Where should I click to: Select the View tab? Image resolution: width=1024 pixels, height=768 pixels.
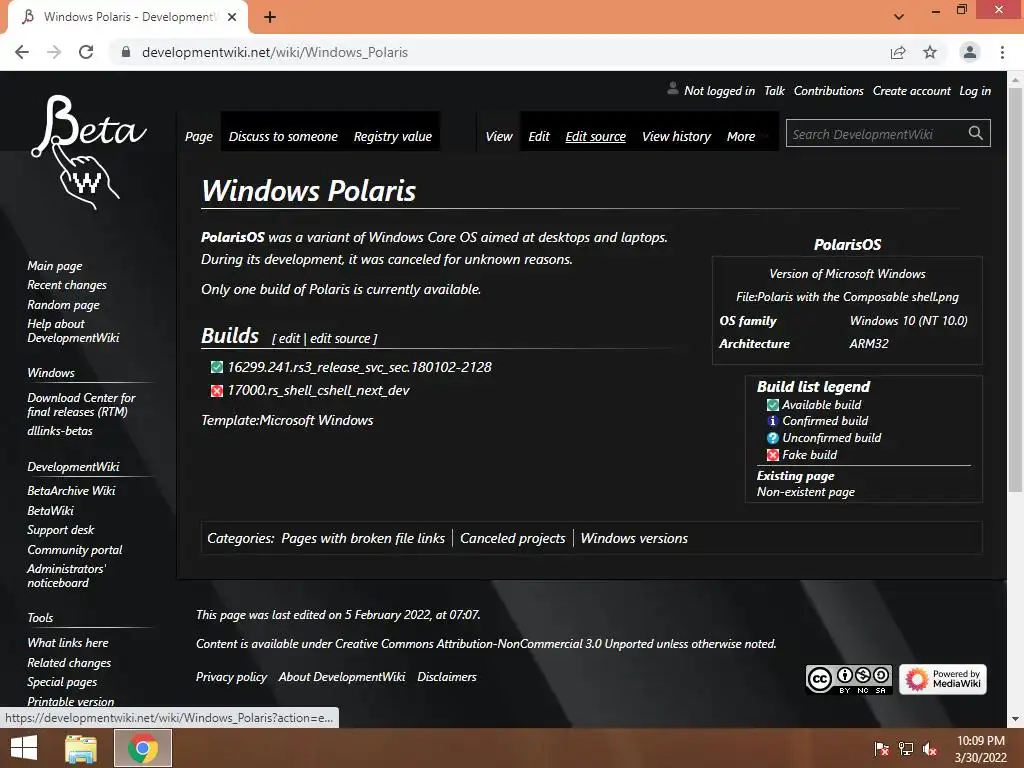pyautogui.click(x=499, y=136)
